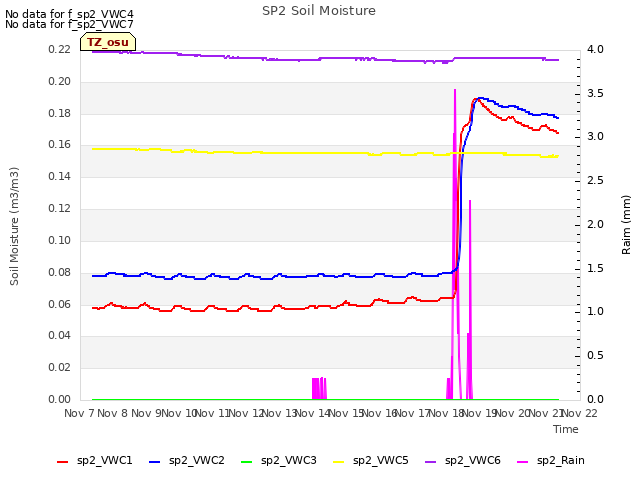Click the SP2 Soil Moisture chart title
640x480 pixels.
(319, 11)
